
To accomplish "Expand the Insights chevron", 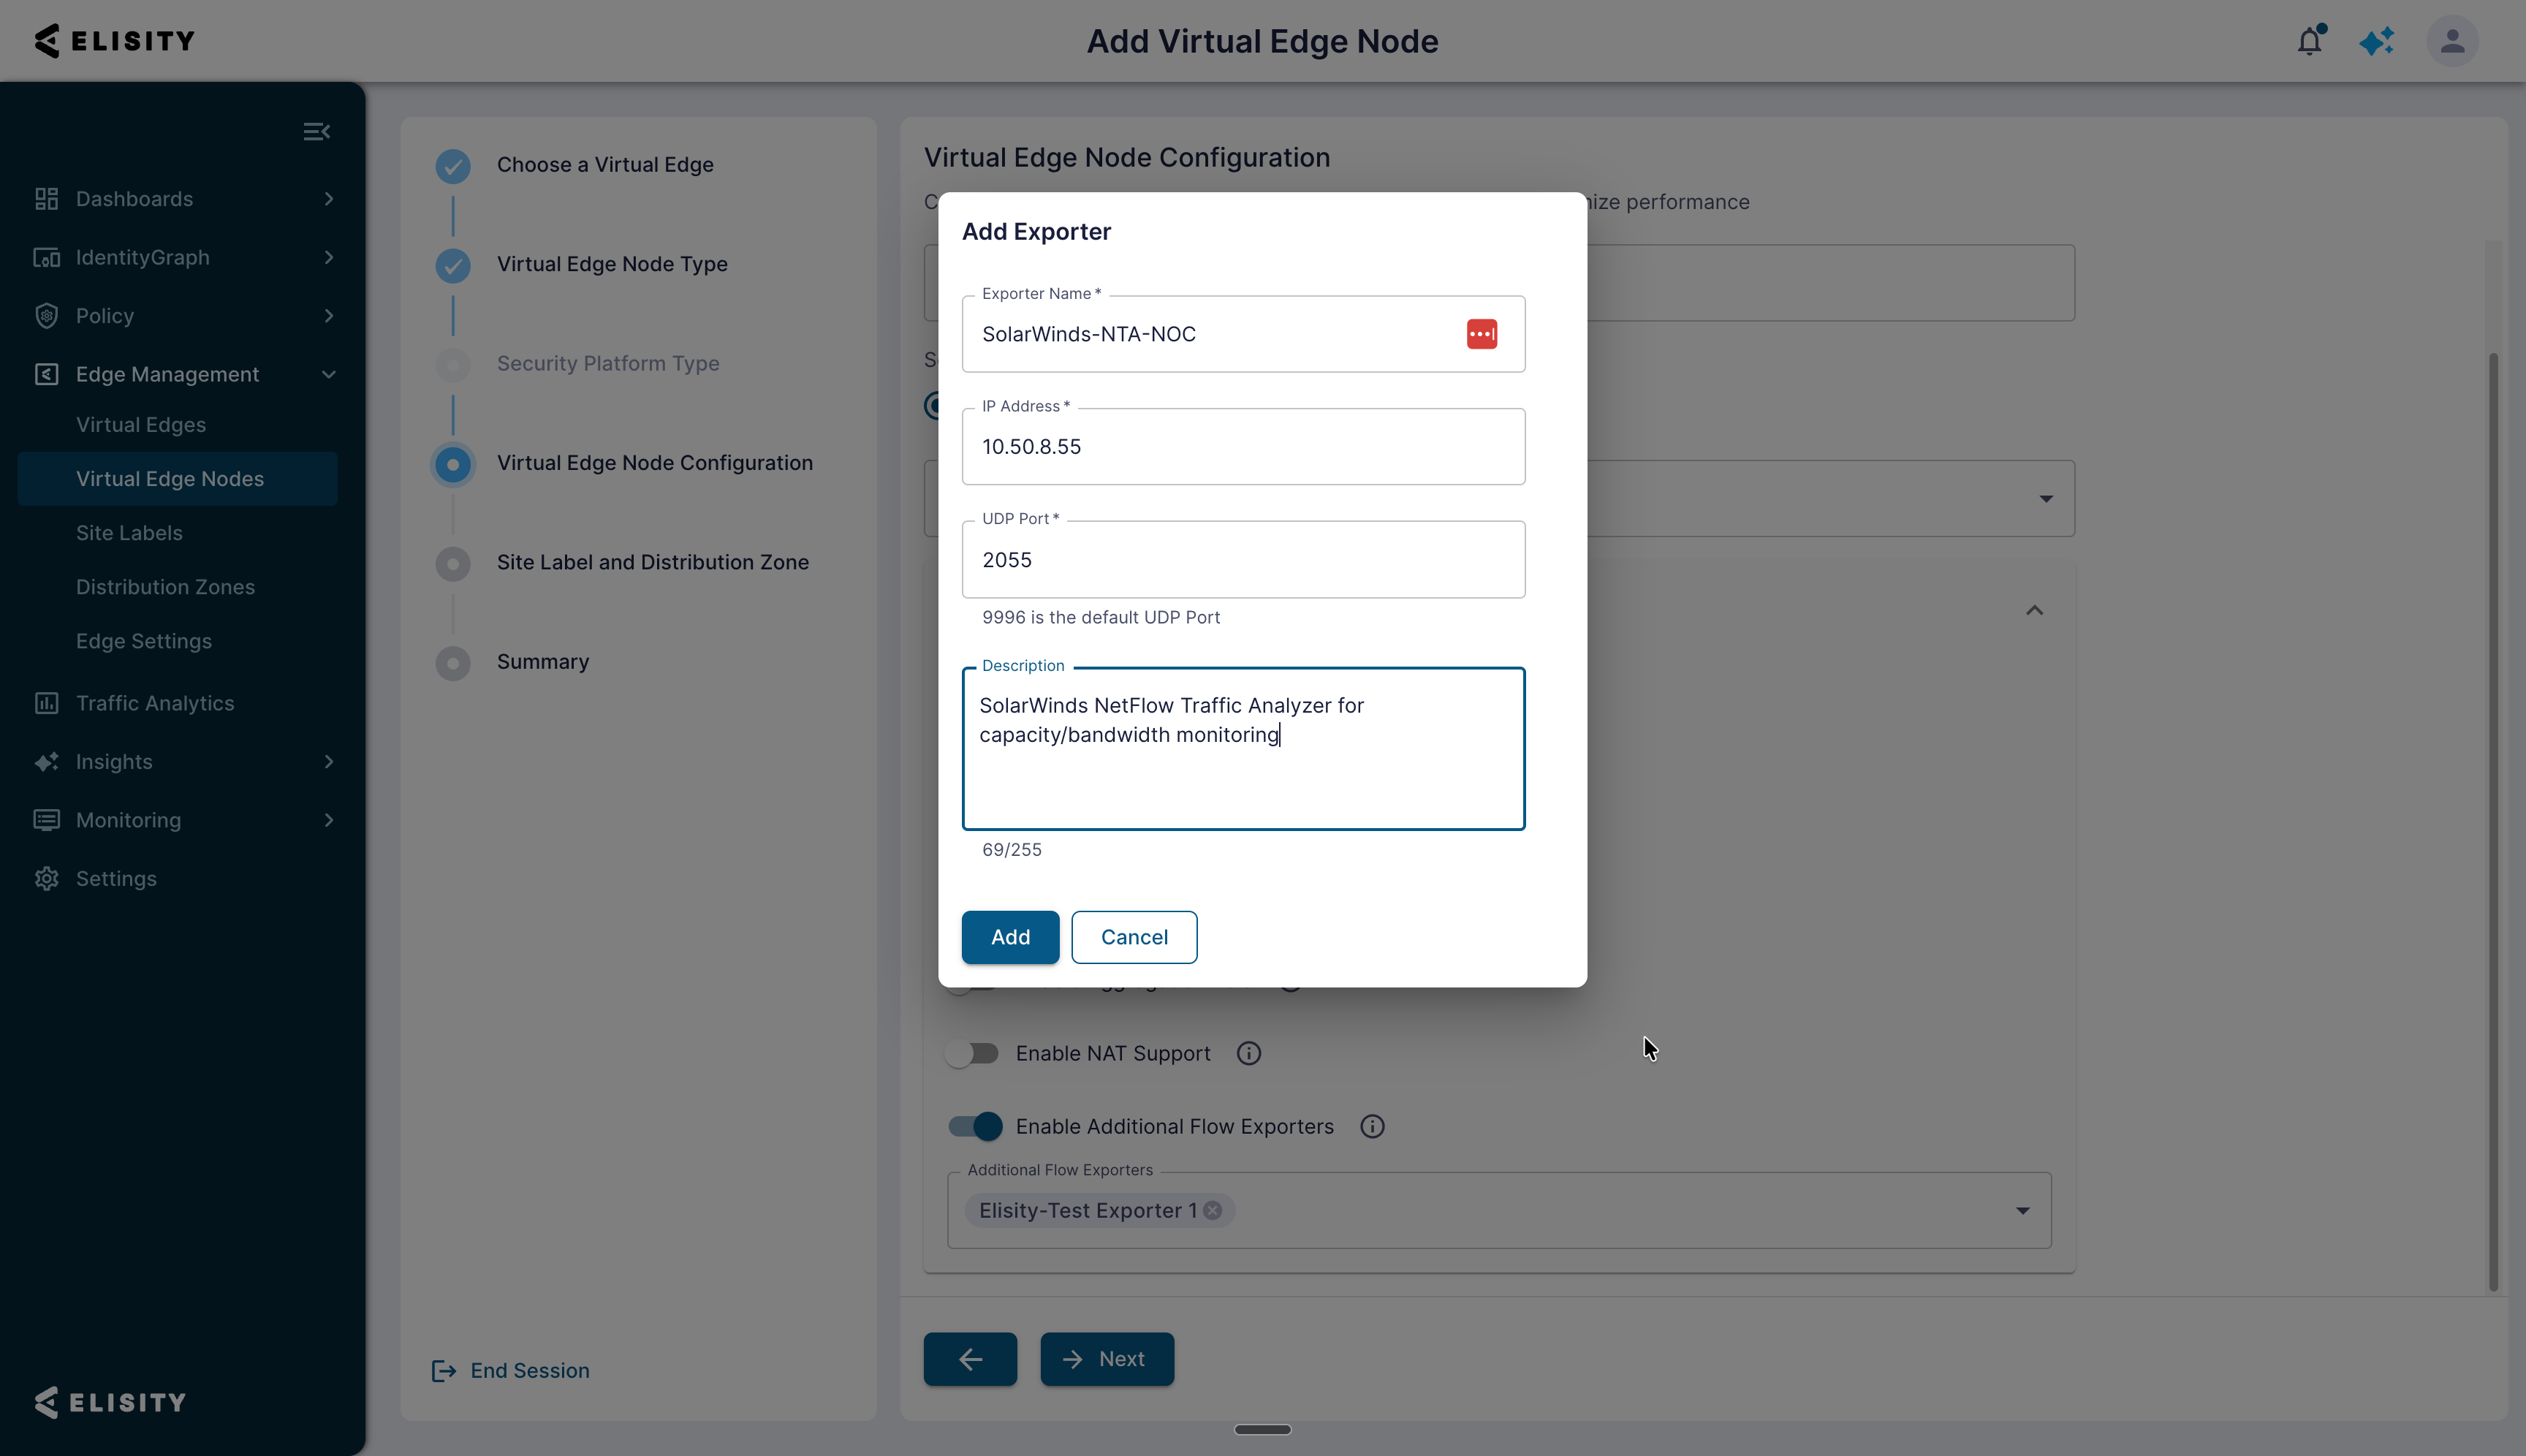I will (329, 762).
